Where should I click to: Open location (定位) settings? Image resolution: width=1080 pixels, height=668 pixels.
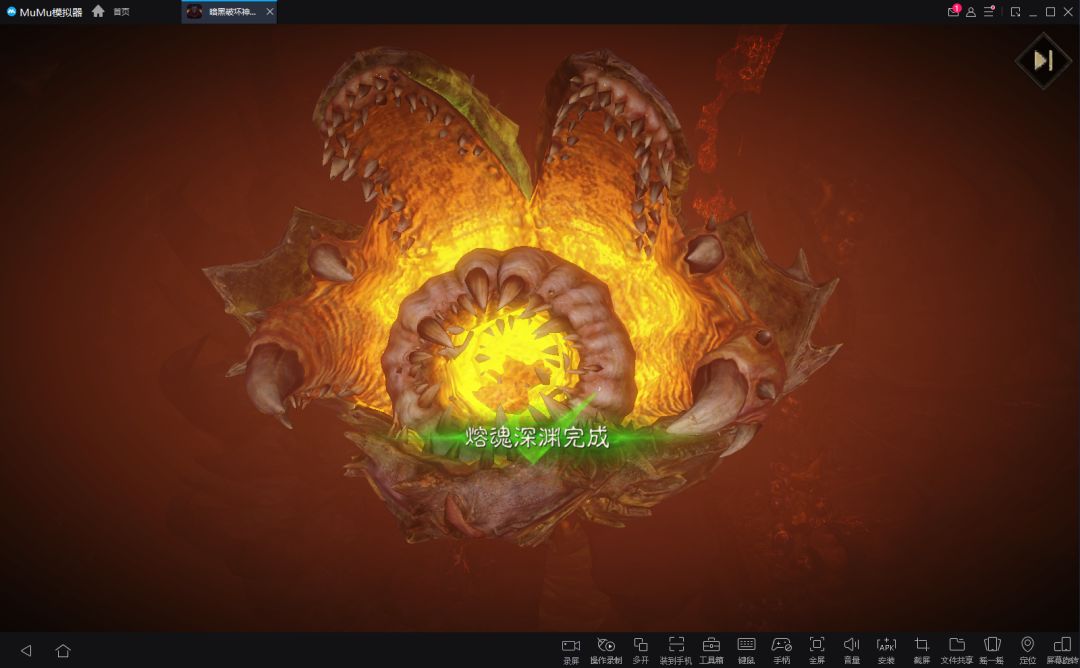[1027, 650]
